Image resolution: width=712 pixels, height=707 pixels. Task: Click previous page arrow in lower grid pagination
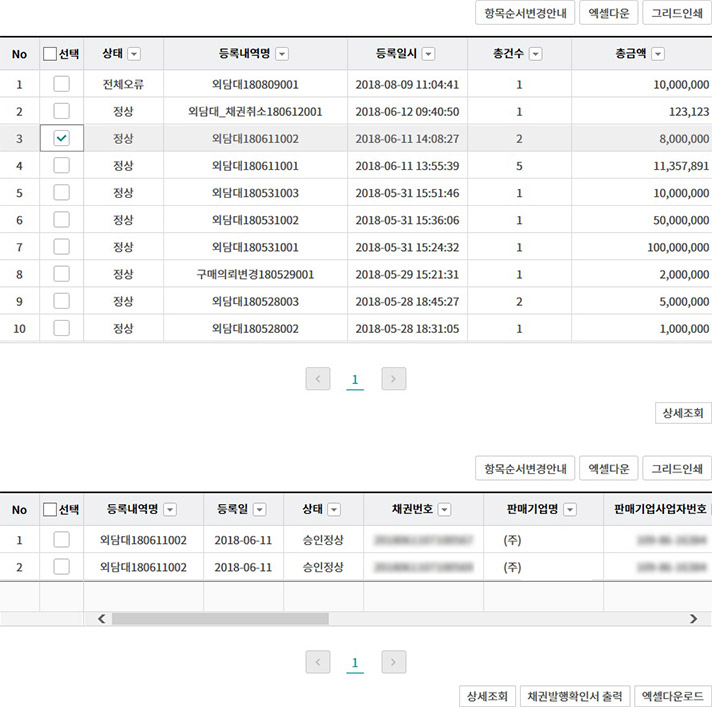tap(318, 662)
